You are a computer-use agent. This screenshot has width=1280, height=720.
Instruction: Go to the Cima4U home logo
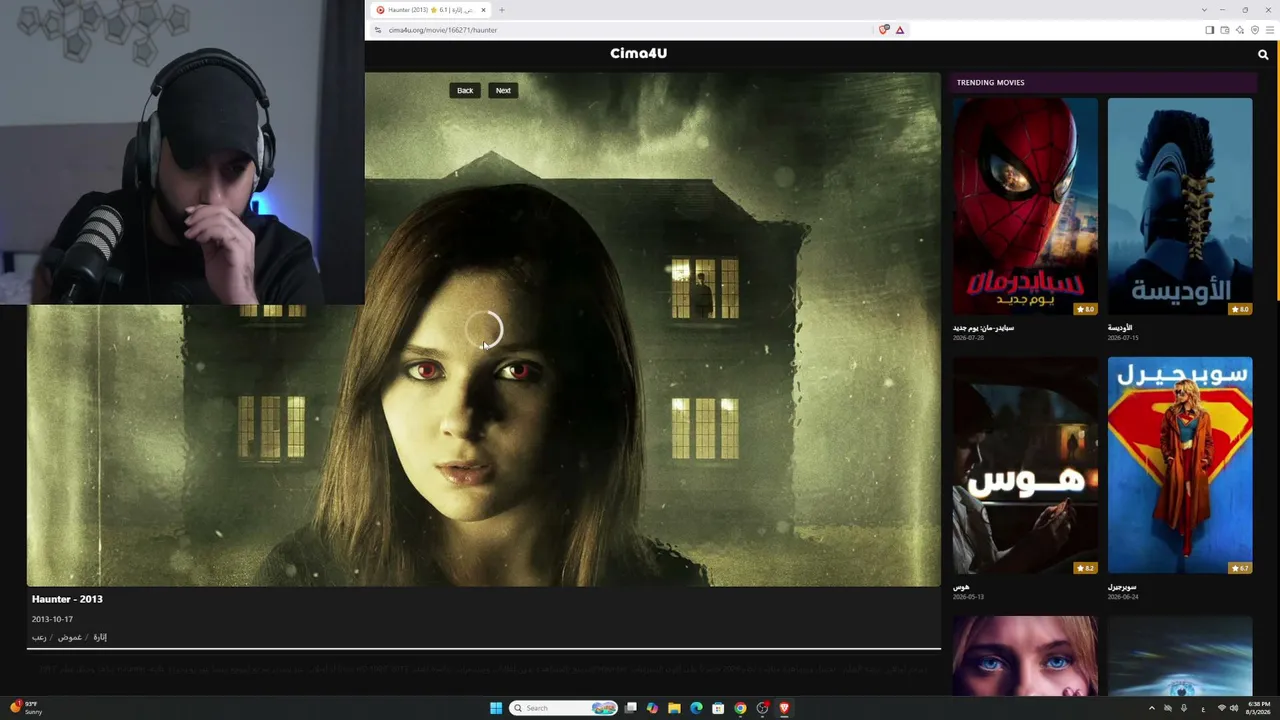(x=638, y=53)
